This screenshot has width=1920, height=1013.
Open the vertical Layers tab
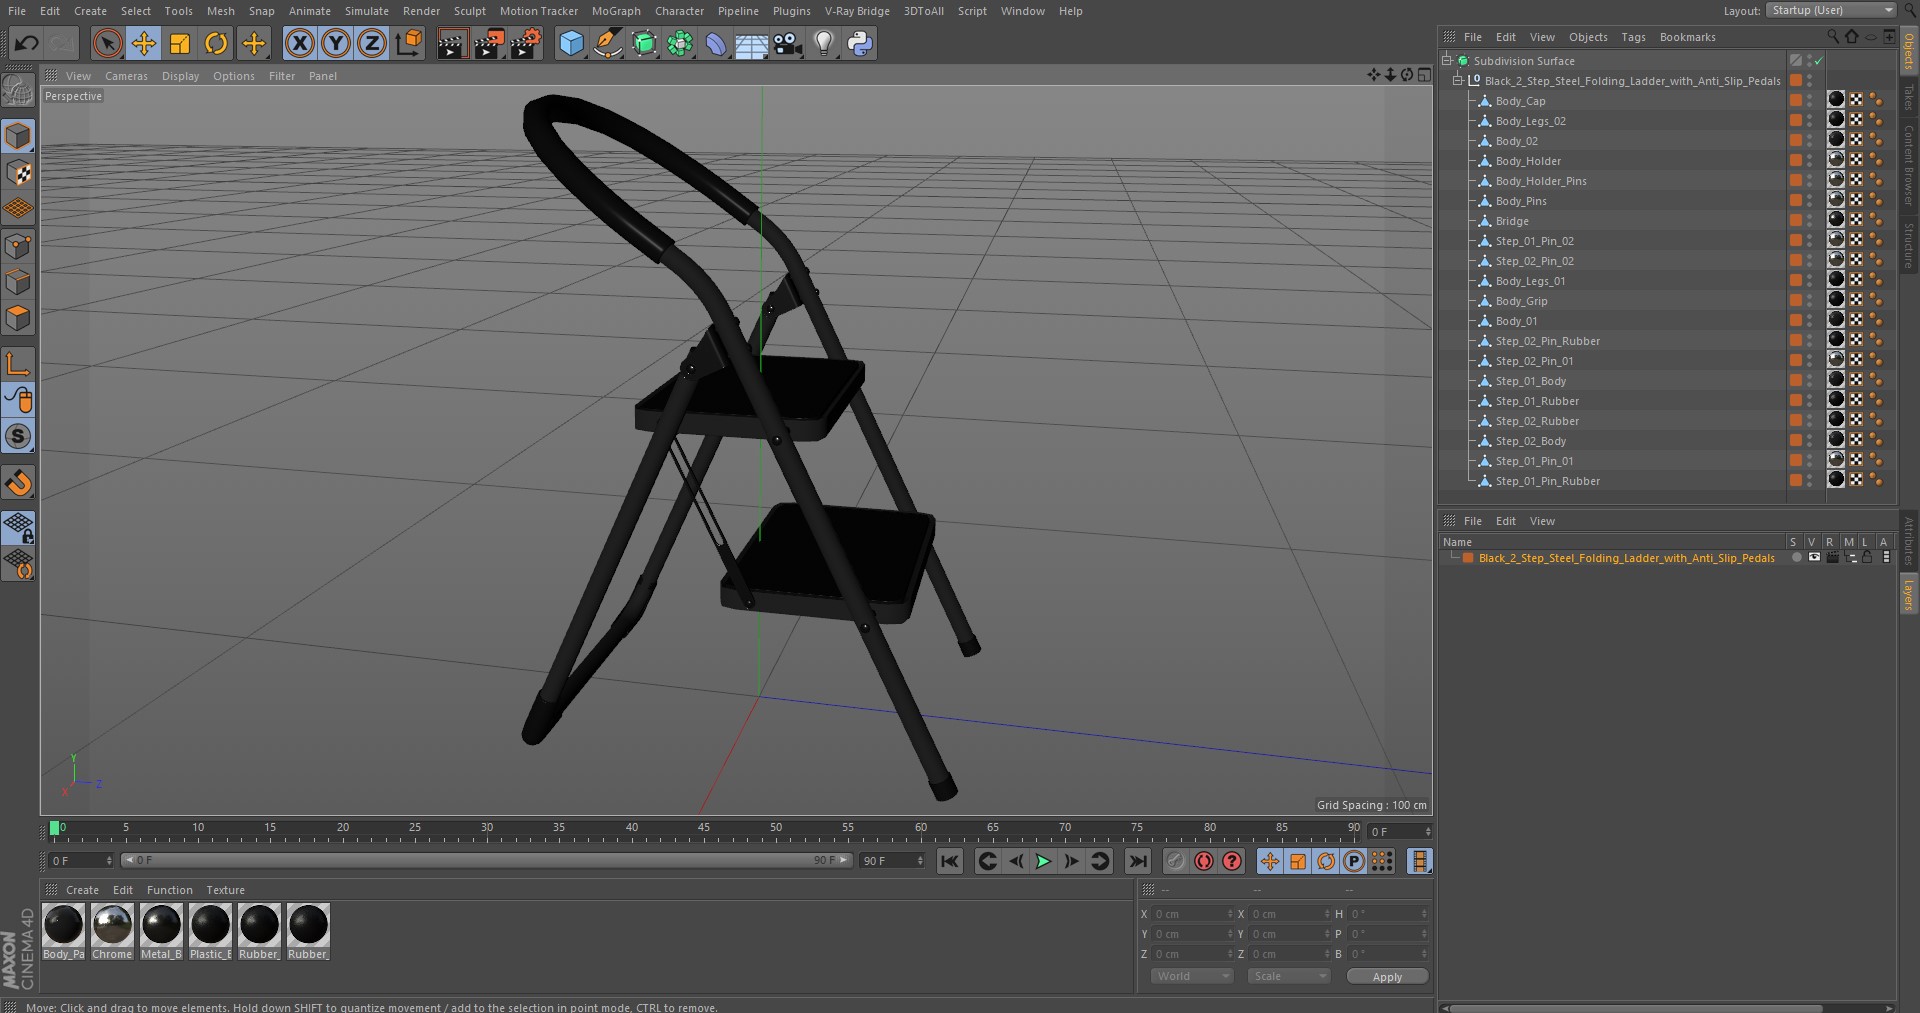click(1908, 596)
